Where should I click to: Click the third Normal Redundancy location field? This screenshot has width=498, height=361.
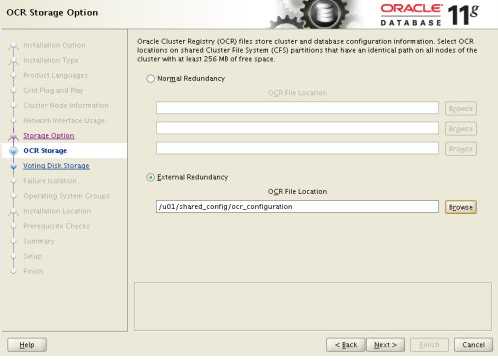coord(297,148)
